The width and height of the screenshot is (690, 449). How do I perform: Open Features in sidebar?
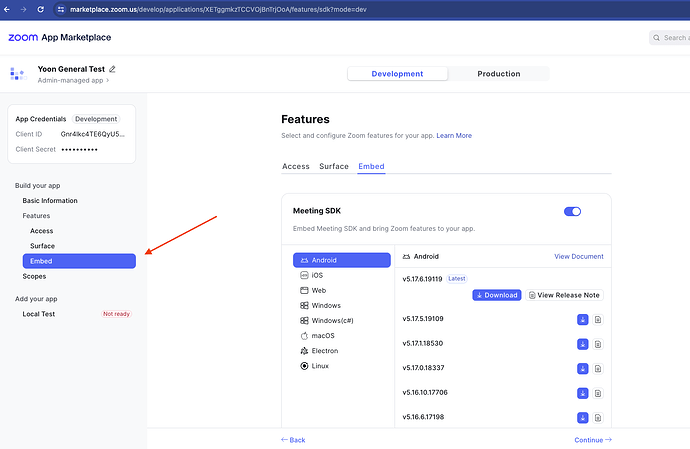click(36, 216)
